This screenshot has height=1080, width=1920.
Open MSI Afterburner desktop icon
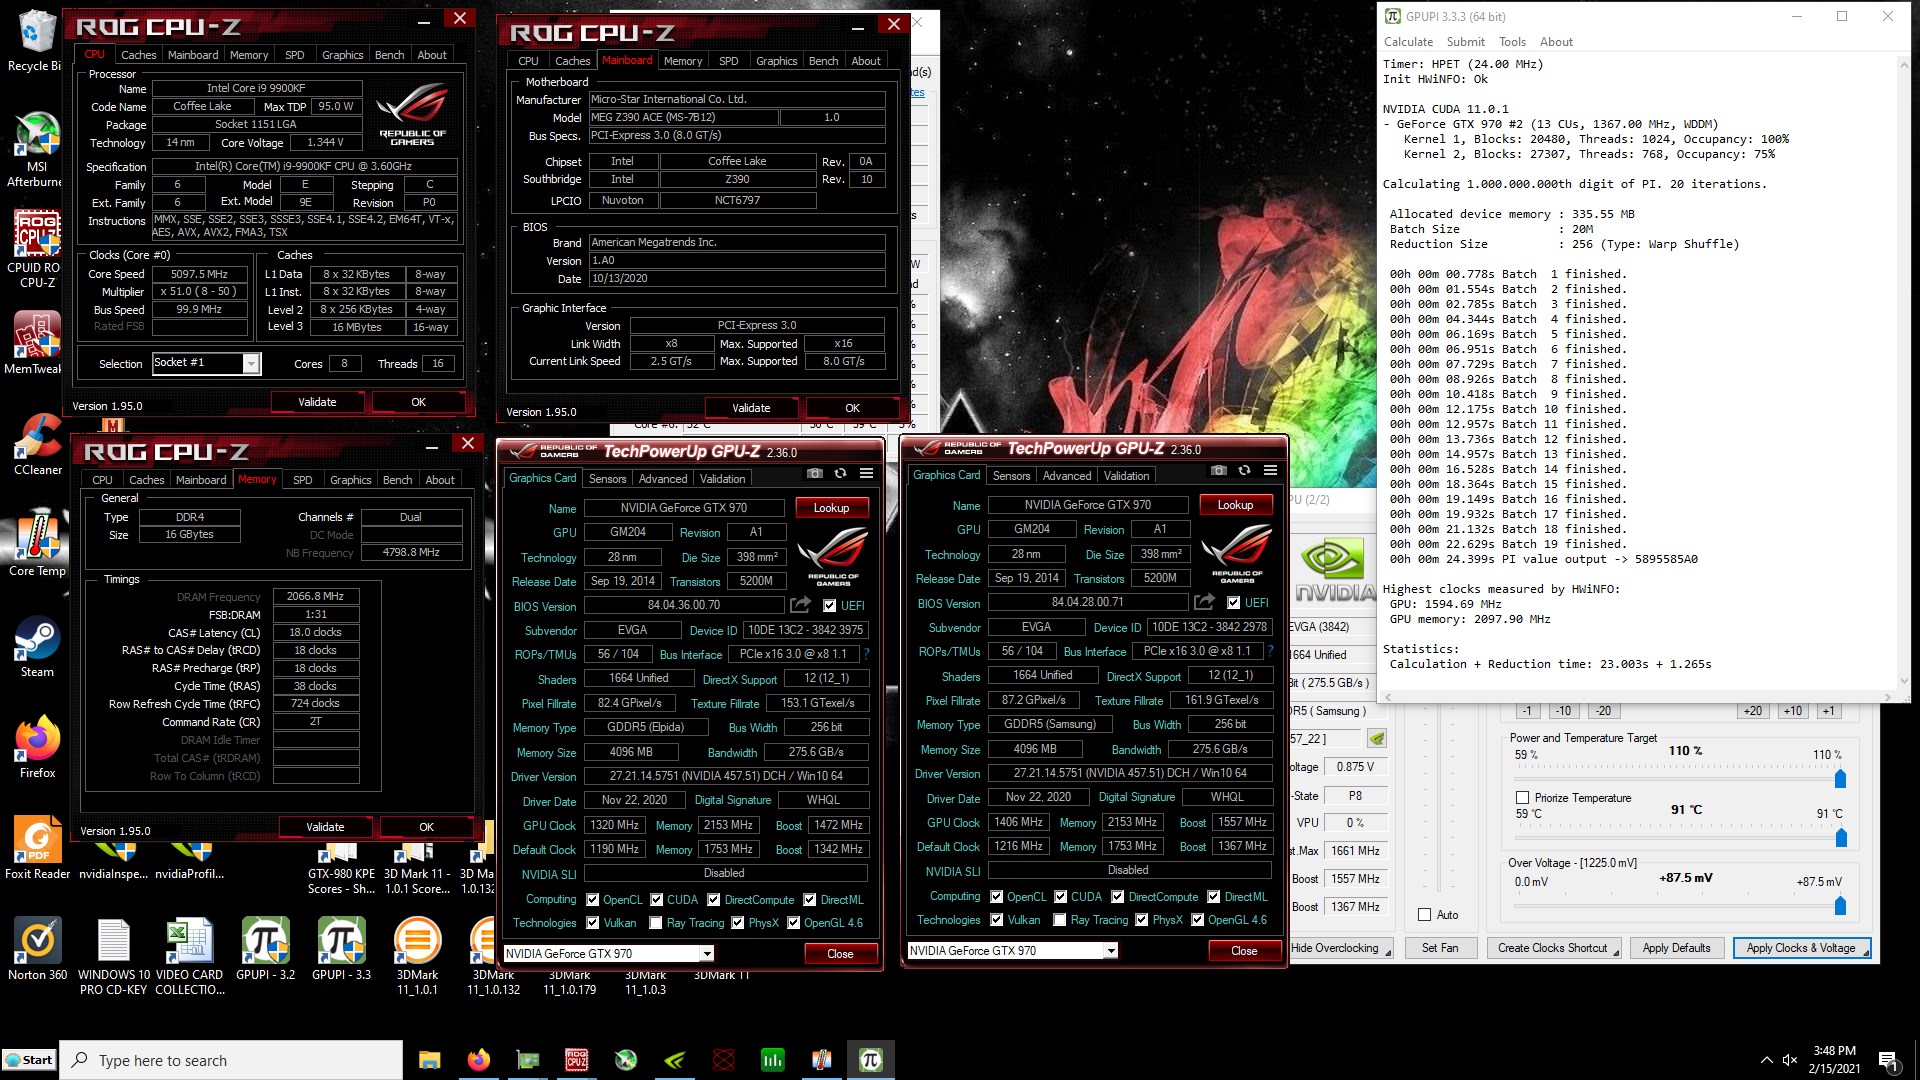(36, 150)
